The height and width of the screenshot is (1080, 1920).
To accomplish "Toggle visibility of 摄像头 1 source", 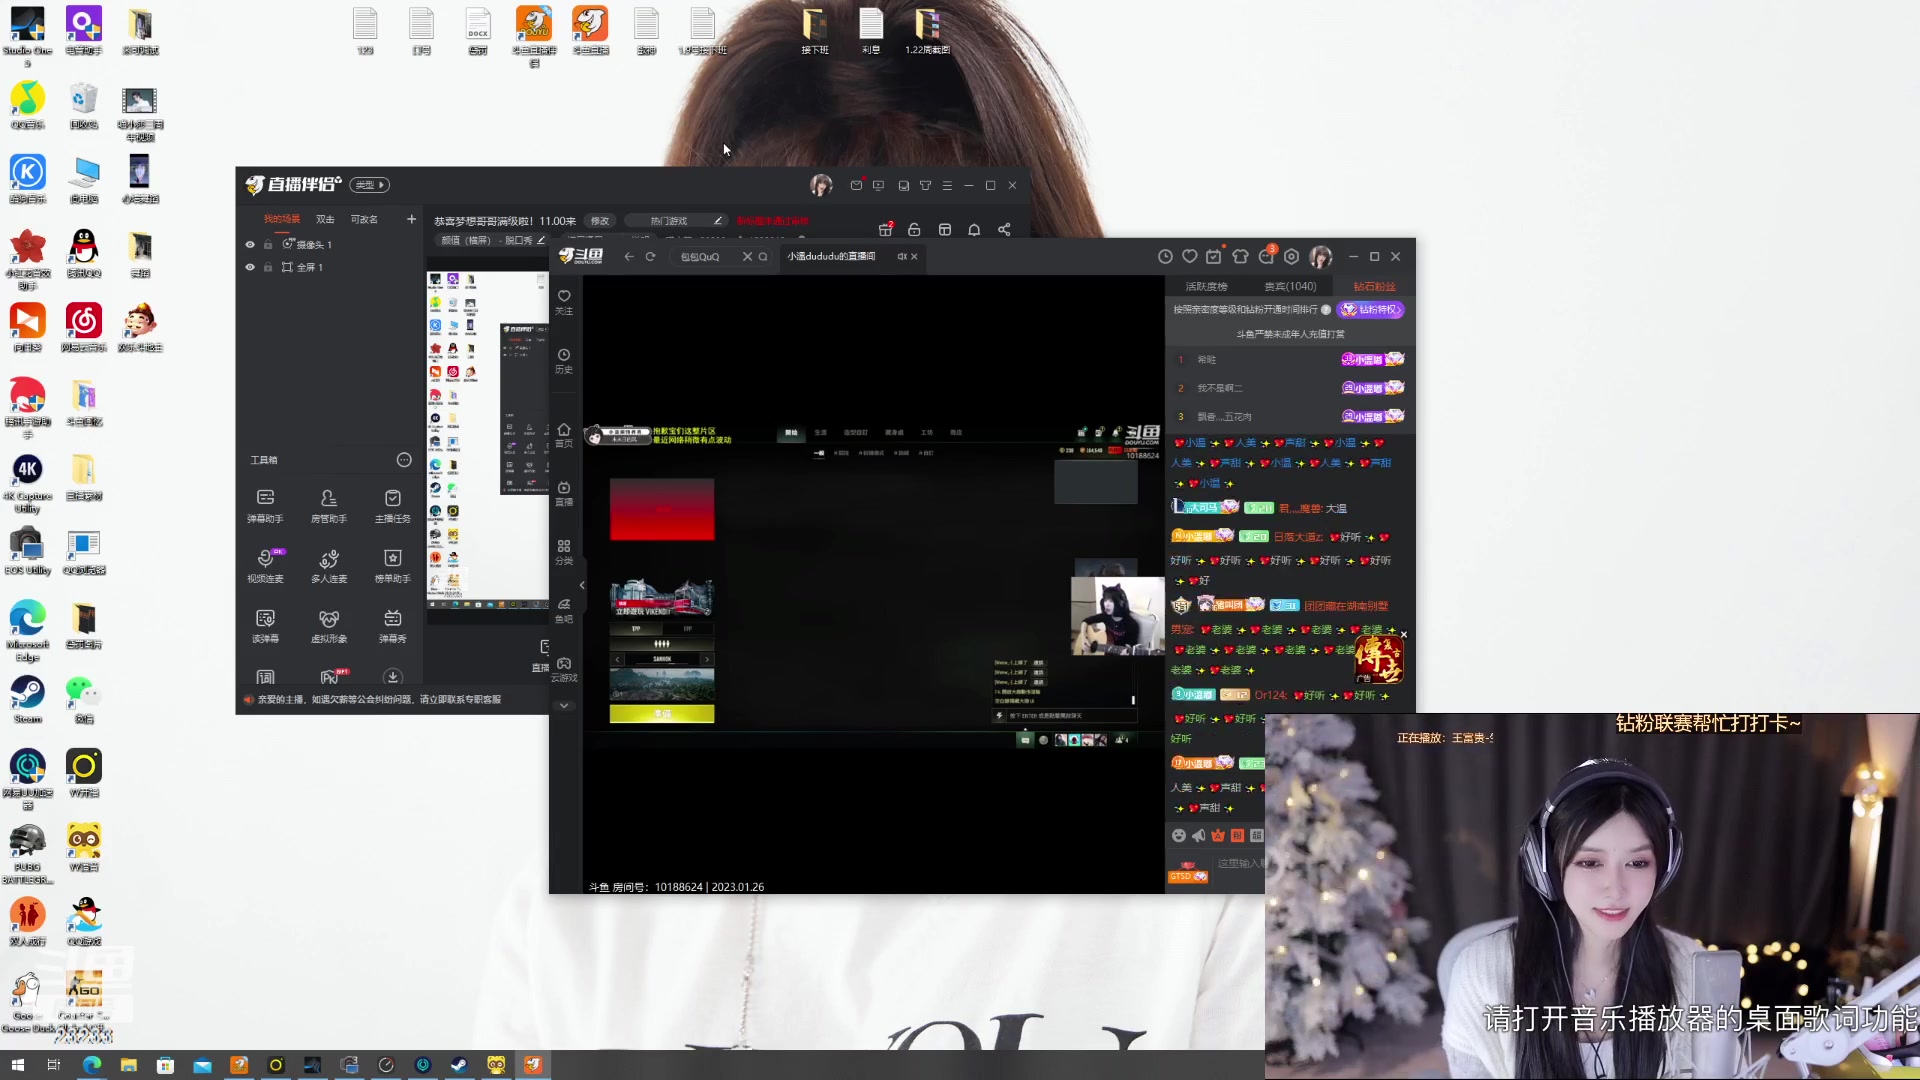I will click(x=250, y=244).
